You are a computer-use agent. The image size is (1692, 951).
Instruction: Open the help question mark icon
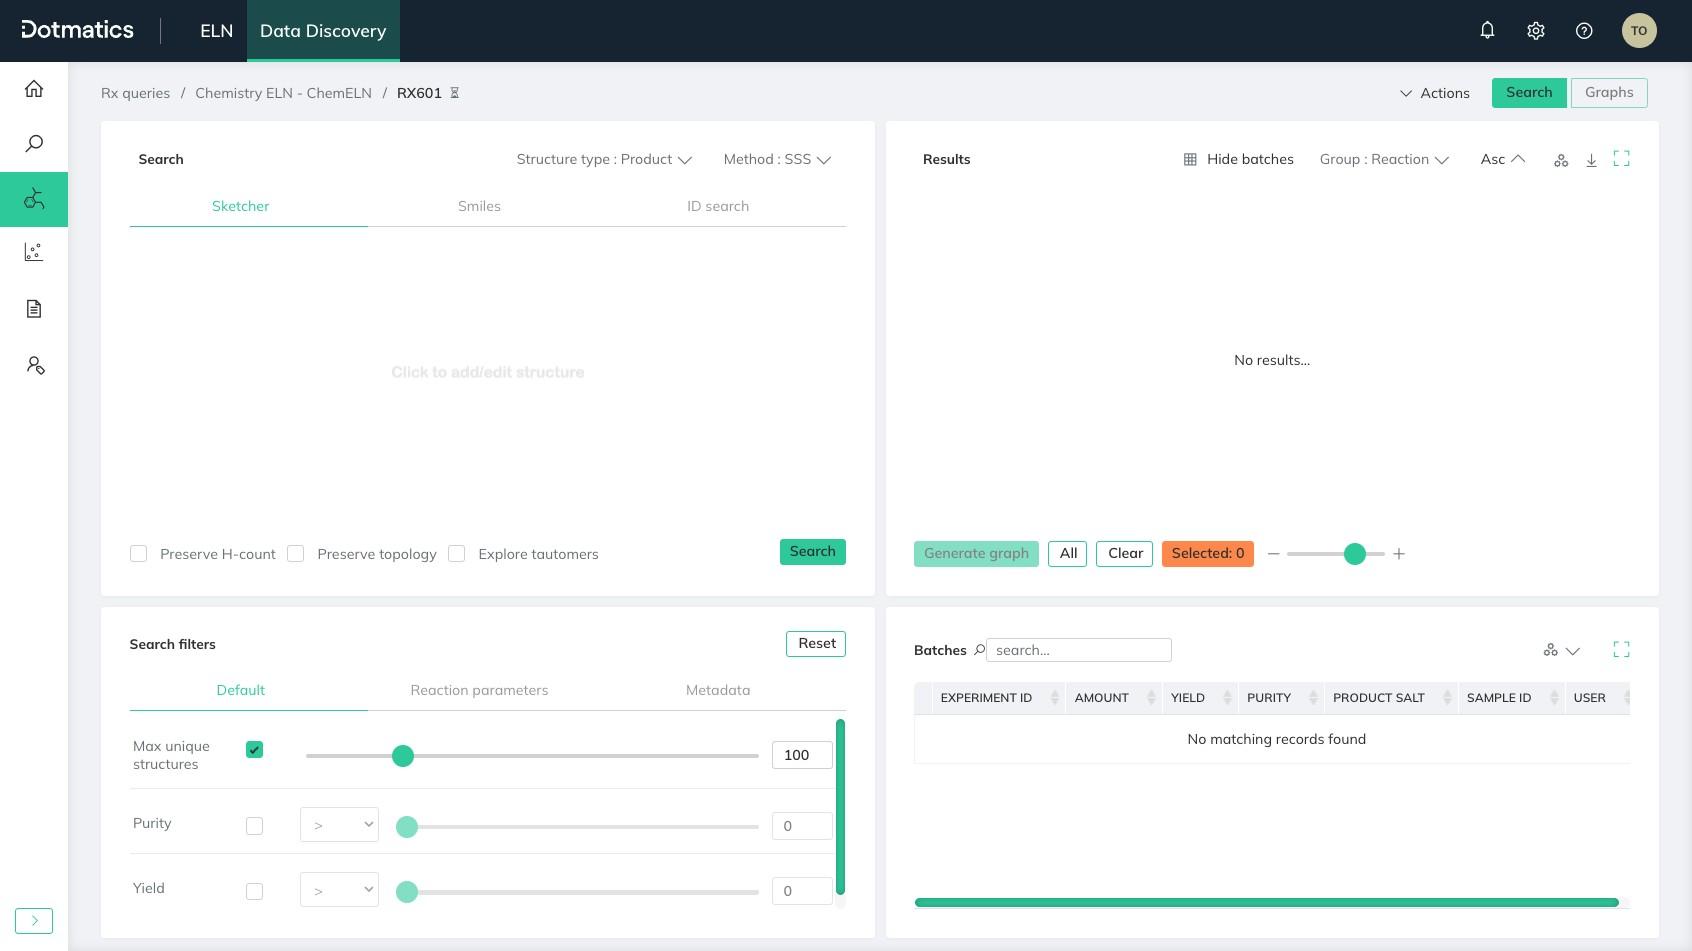coord(1584,31)
